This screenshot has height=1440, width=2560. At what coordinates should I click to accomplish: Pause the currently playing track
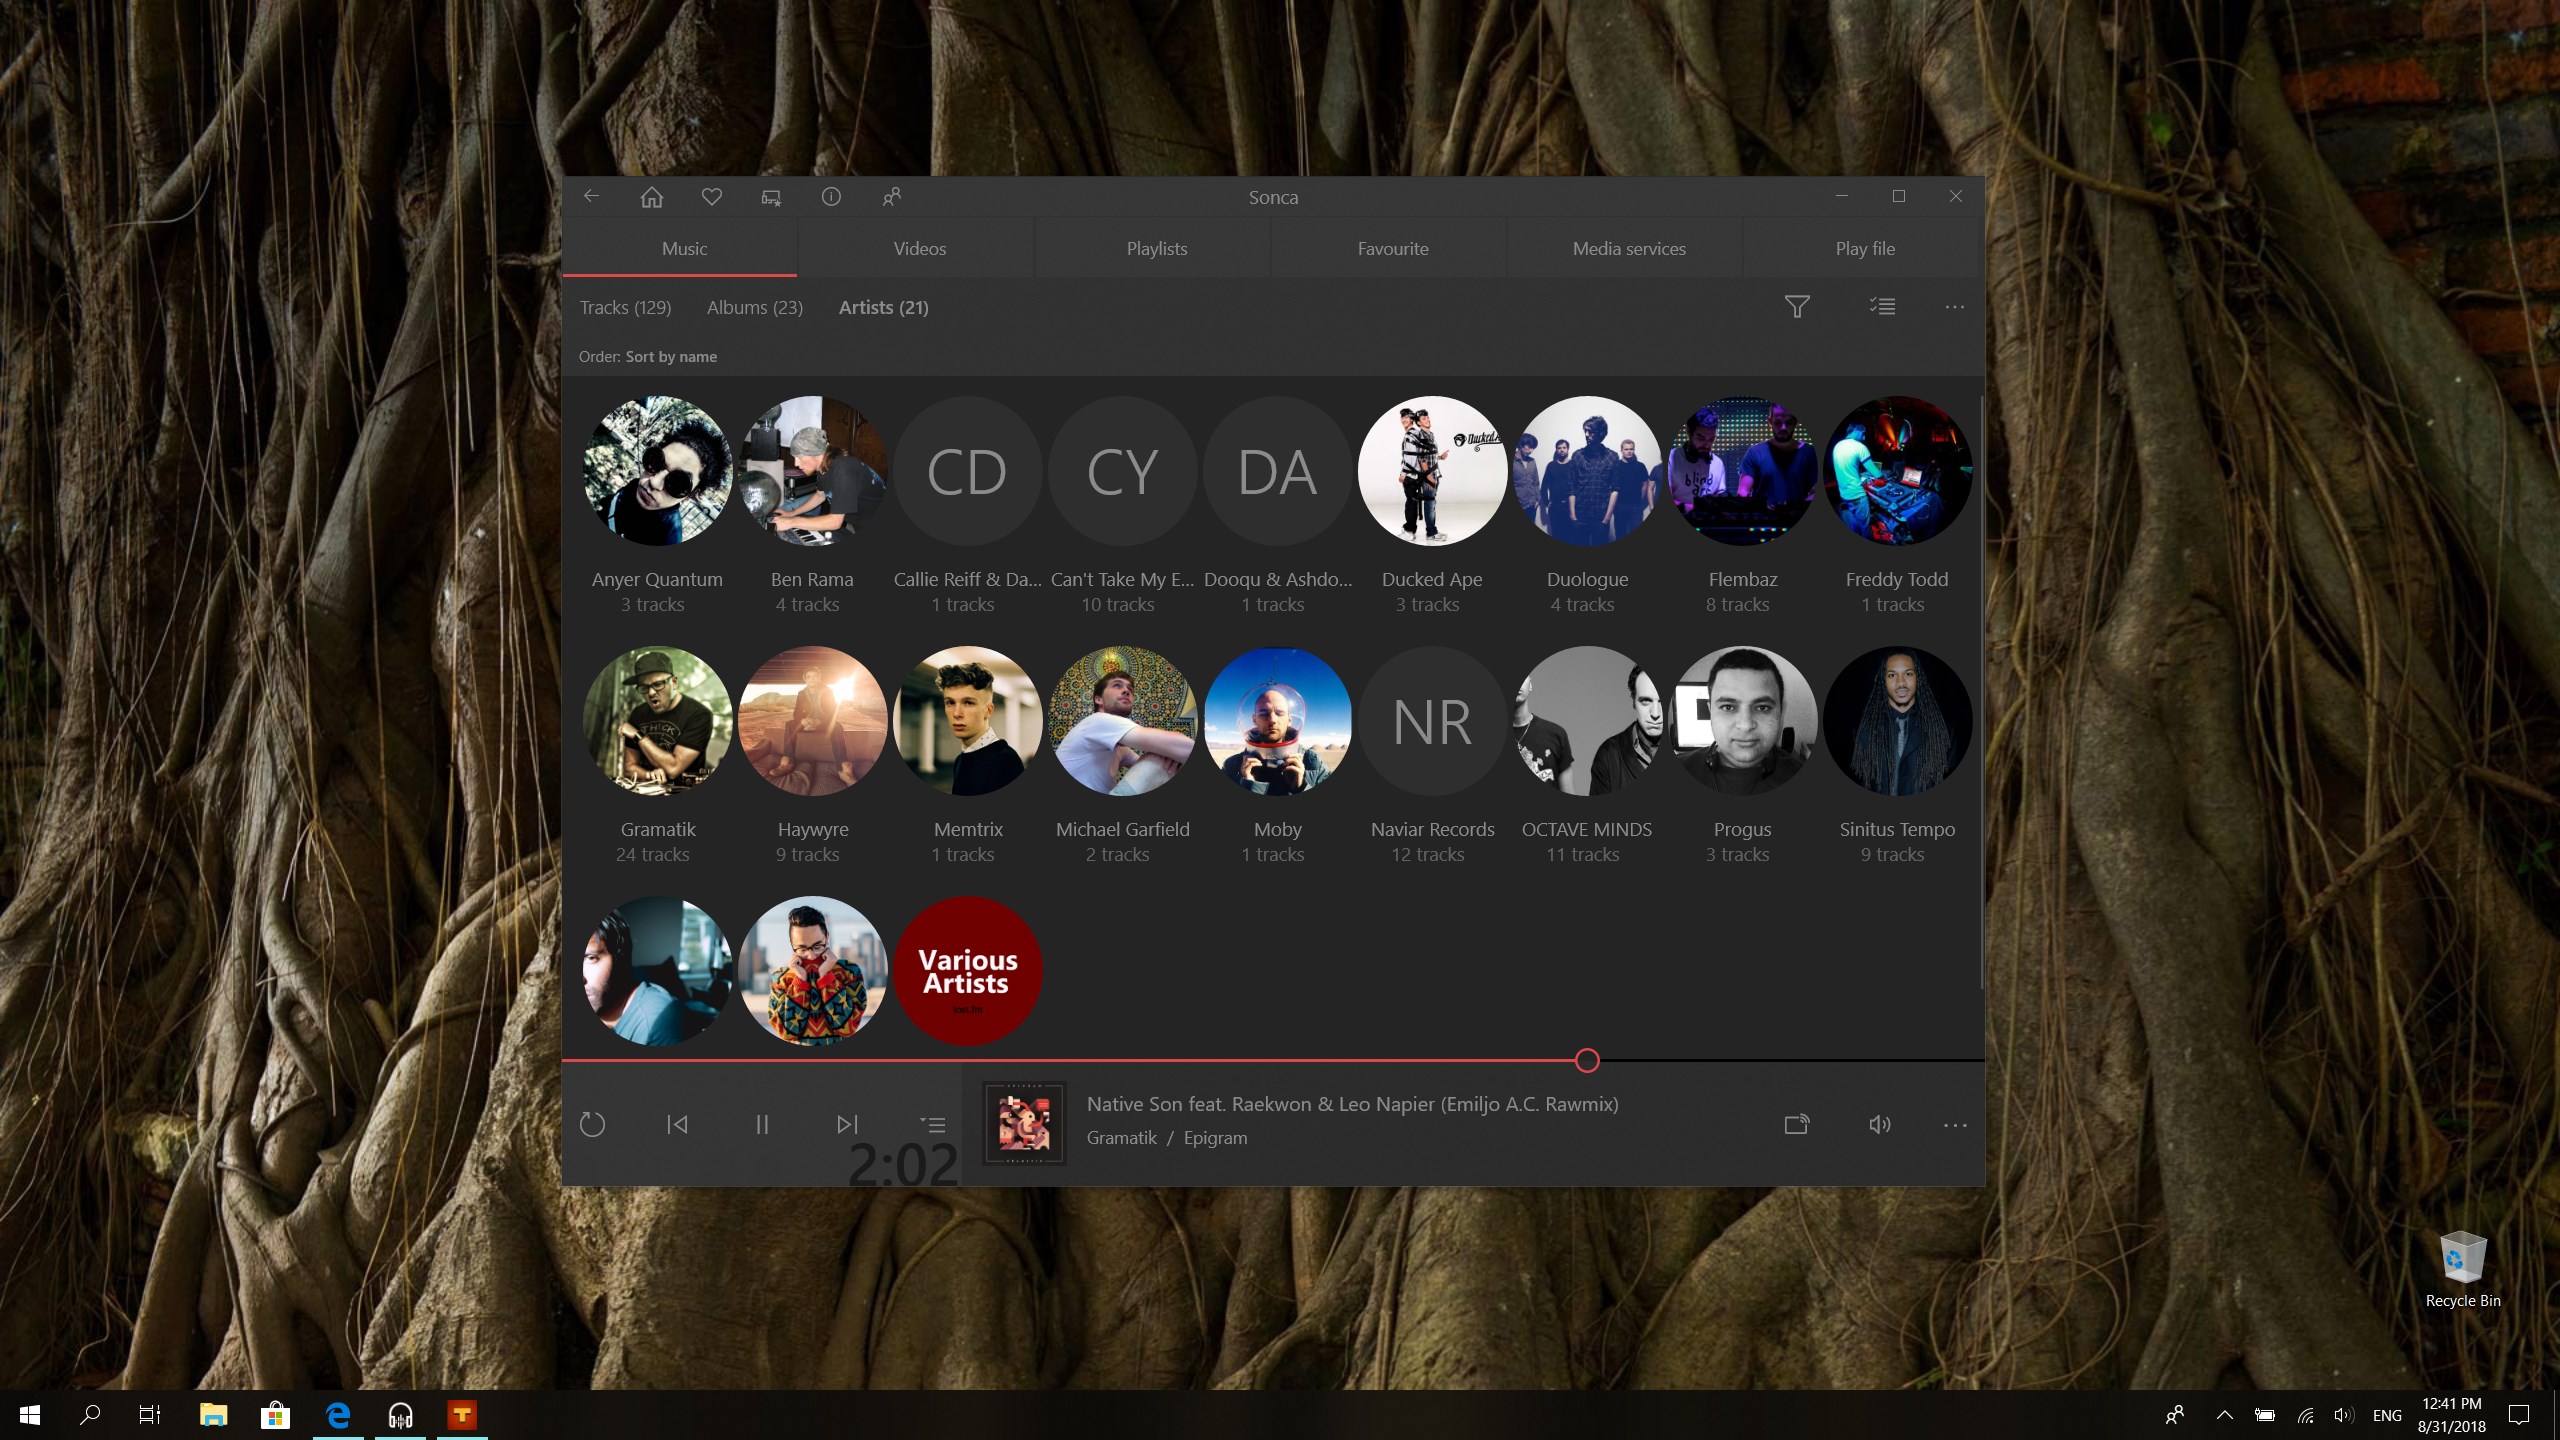(x=762, y=1124)
